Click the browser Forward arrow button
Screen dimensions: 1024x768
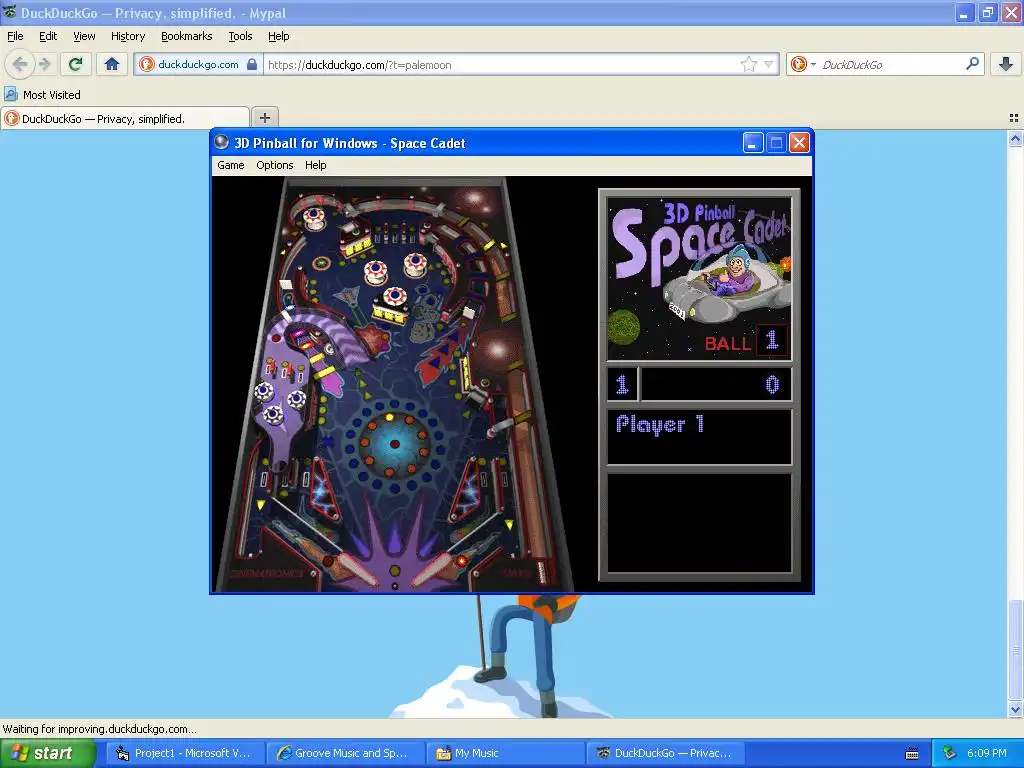(x=44, y=64)
